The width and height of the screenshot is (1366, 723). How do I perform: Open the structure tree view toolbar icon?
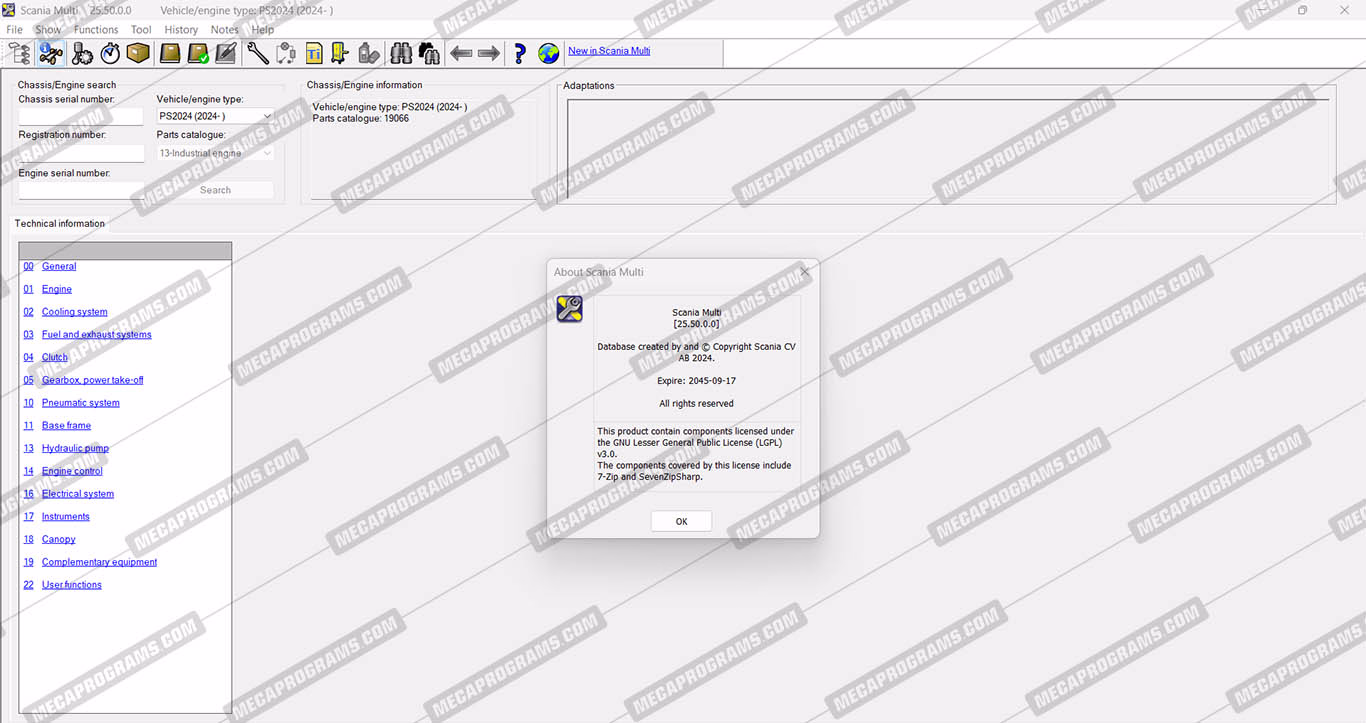point(19,53)
